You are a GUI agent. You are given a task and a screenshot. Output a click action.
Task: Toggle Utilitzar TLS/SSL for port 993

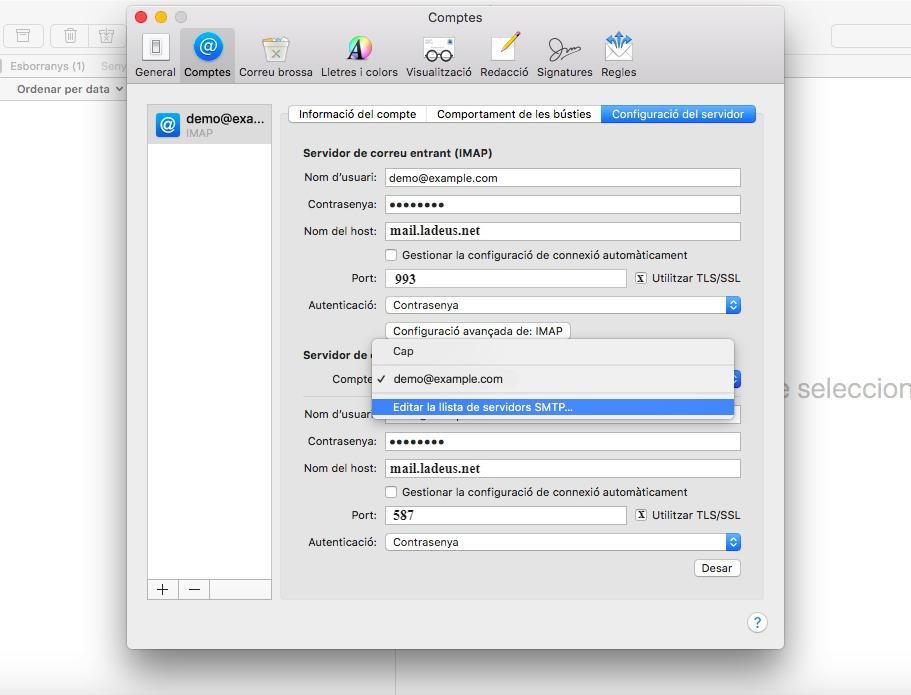[x=641, y=278]
